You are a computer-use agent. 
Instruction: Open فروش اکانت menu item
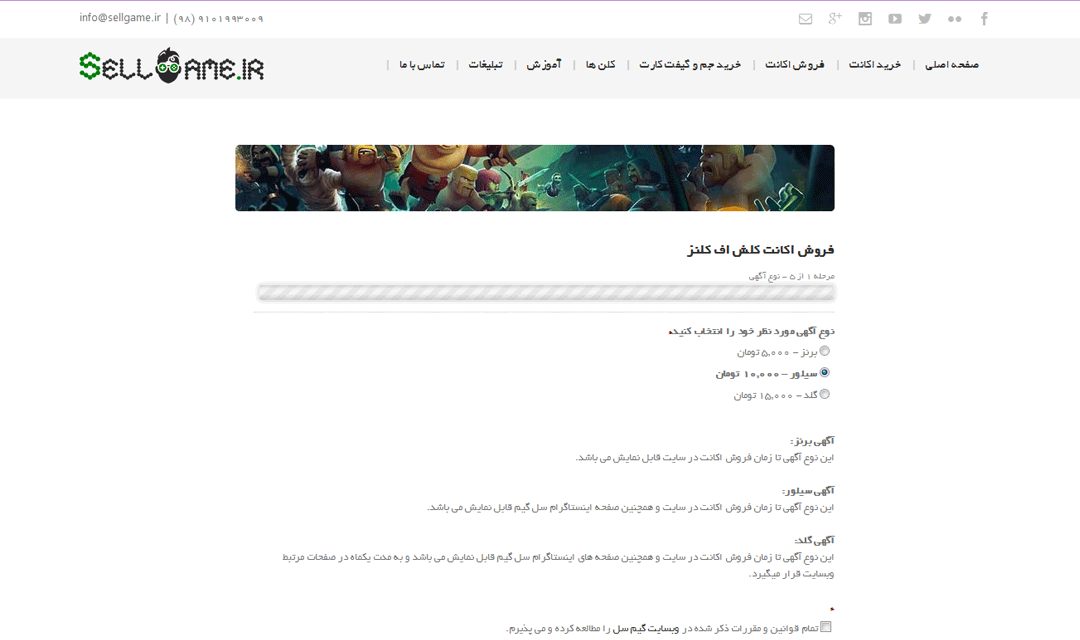795,65
